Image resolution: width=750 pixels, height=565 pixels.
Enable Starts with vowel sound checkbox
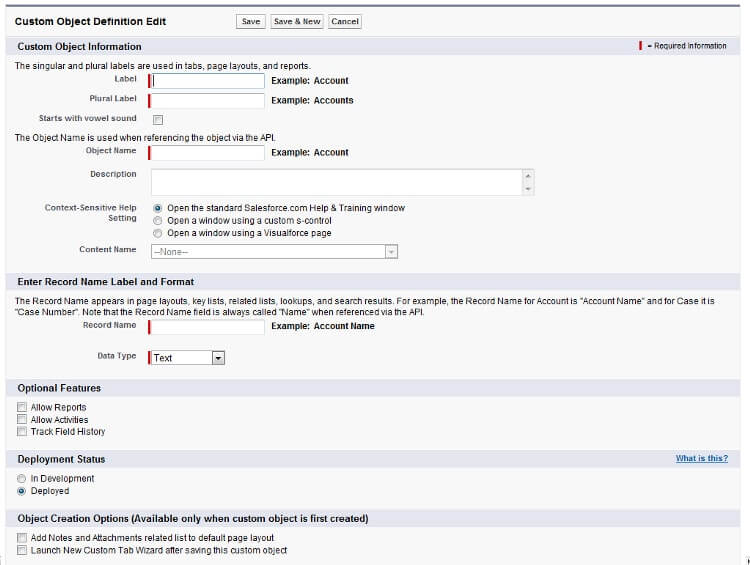click(x=157, y=120)
